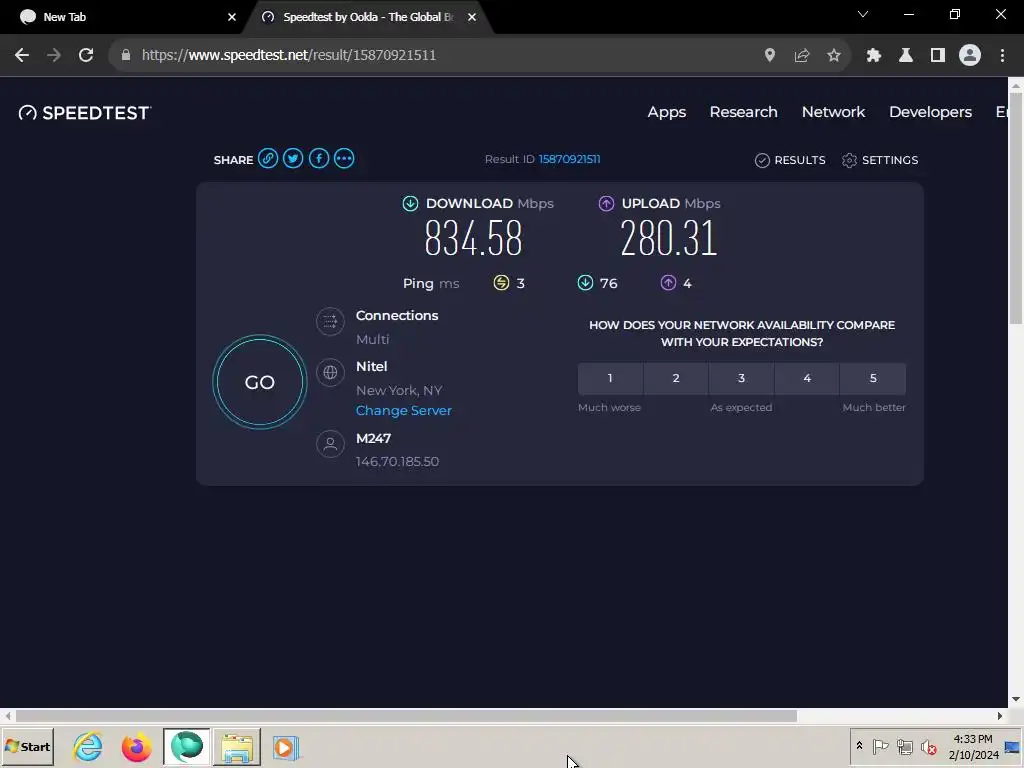Image resolution: width=1024 pixels, height=768 pixels.
Task: Open the browser three-dot menu
Action: pos(1002,56)
